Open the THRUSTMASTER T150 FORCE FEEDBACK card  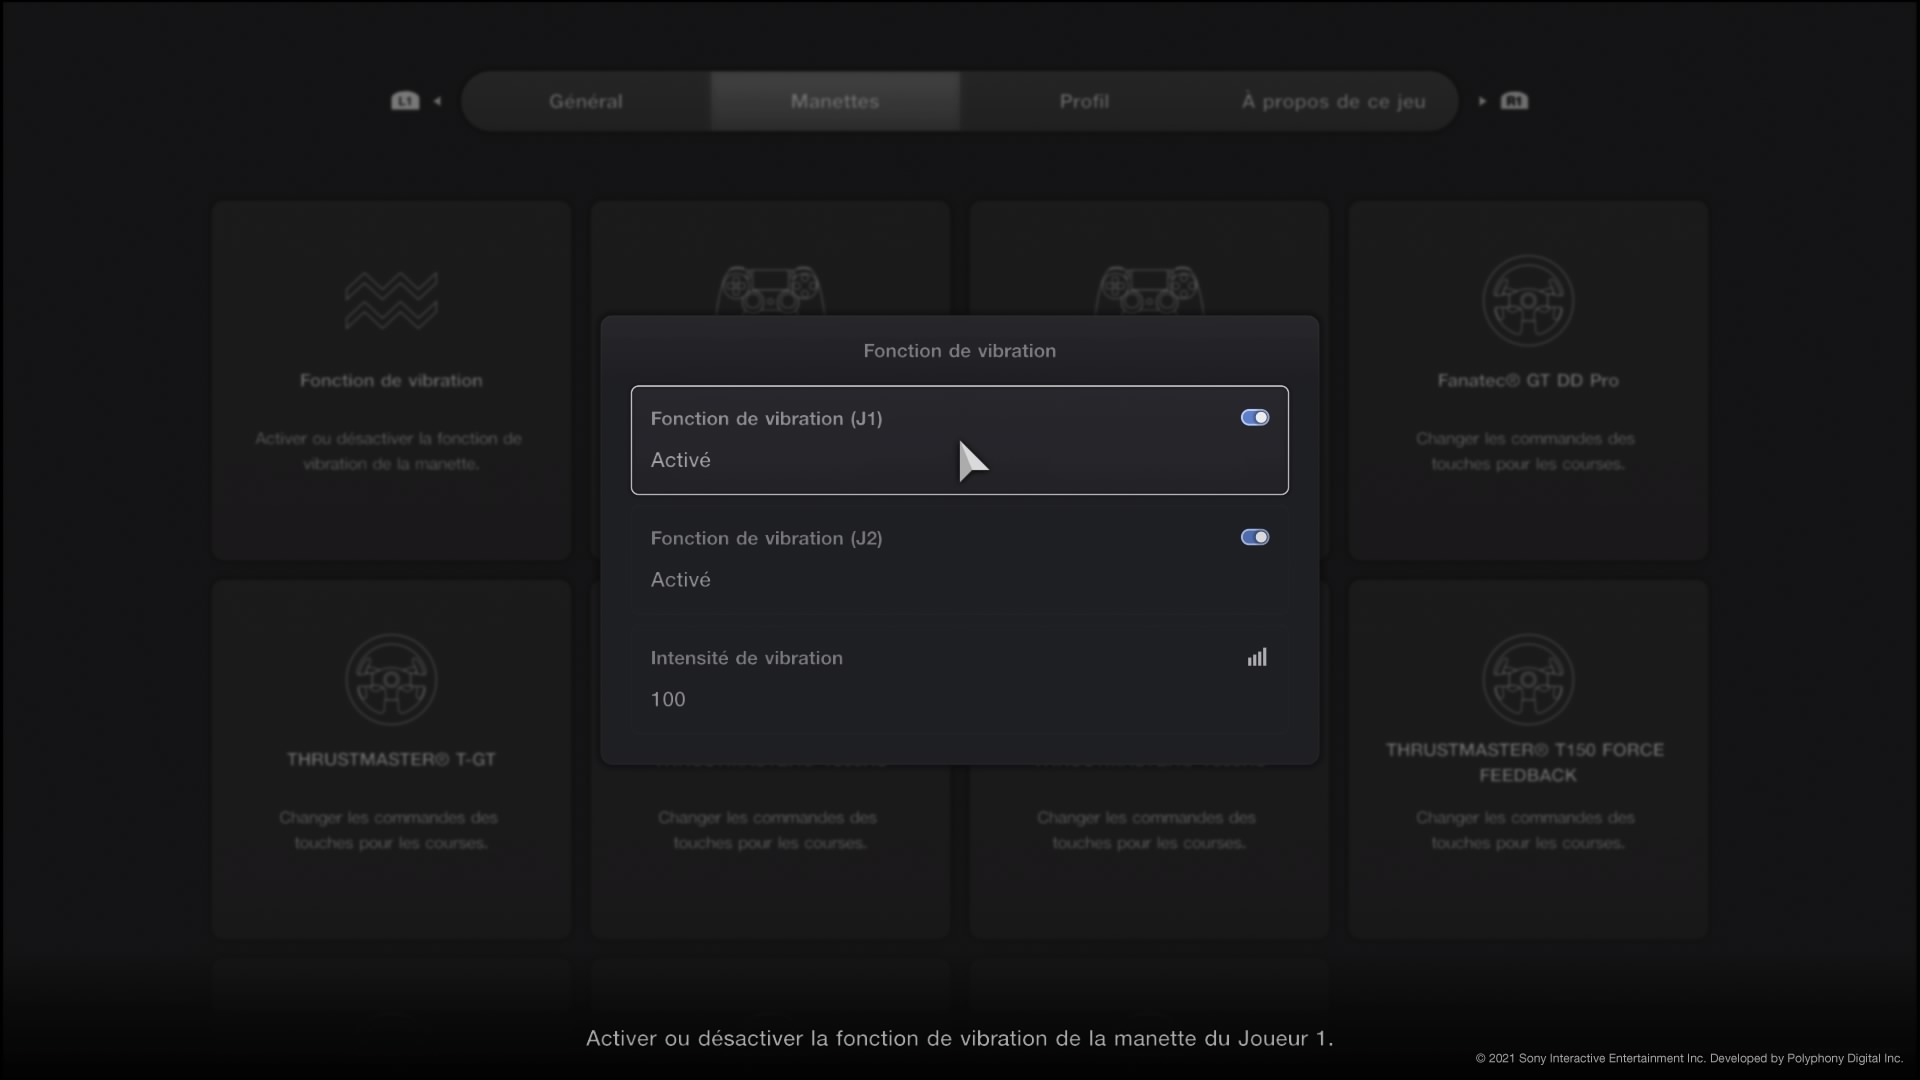[1527, 762]
